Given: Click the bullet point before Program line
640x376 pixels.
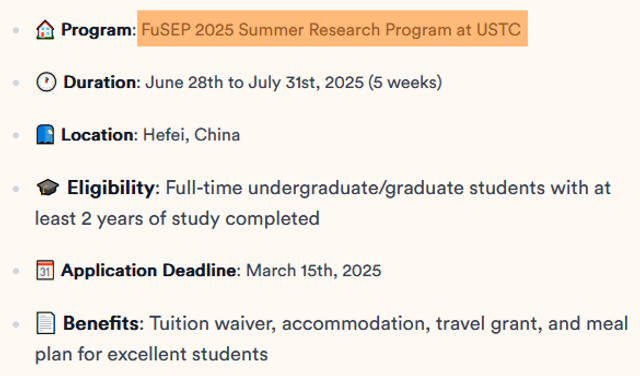Looking at the screenshot, I should 16,30.
